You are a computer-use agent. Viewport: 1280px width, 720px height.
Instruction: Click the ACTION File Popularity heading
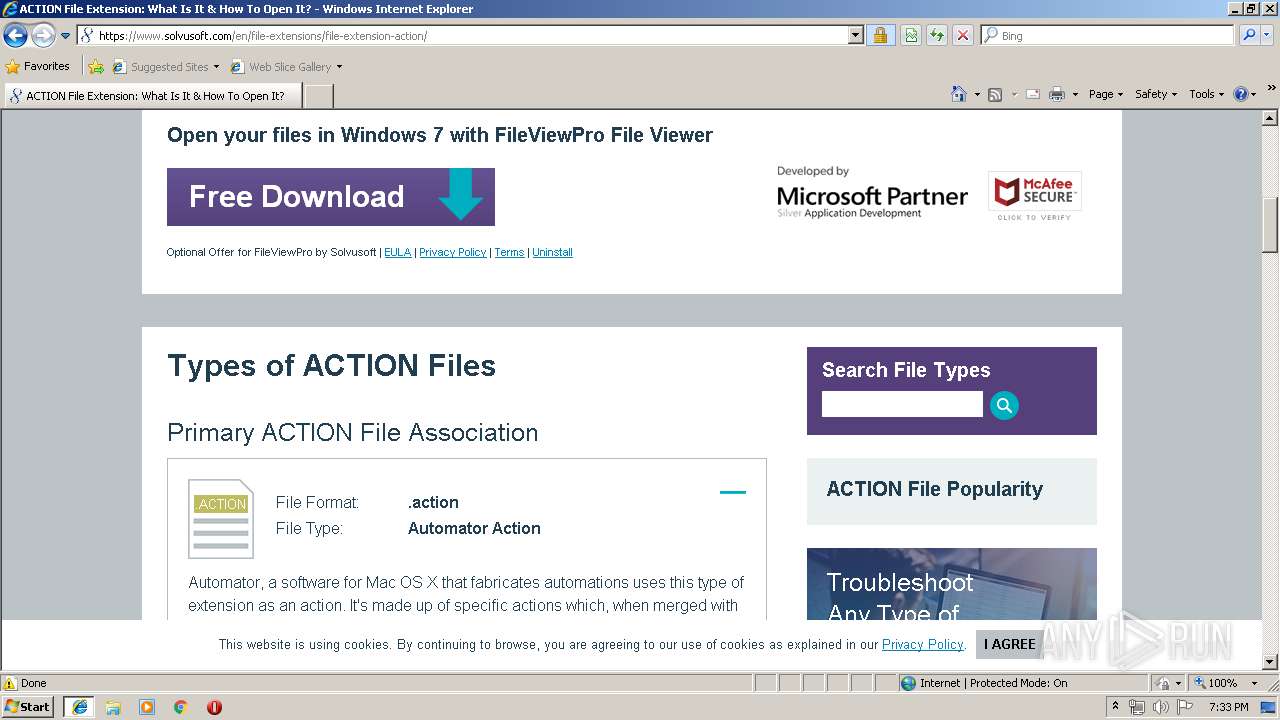[x=935, y=489]
